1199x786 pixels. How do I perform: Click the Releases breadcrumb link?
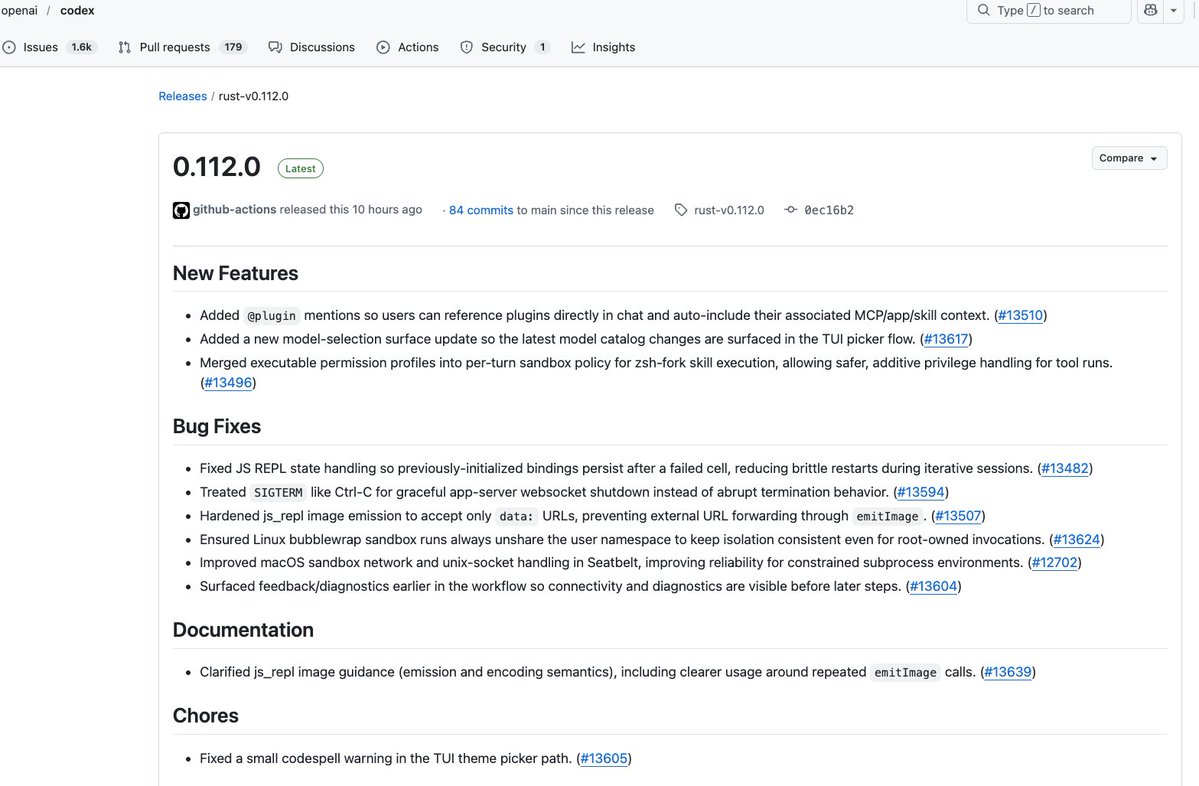point(183,96)
